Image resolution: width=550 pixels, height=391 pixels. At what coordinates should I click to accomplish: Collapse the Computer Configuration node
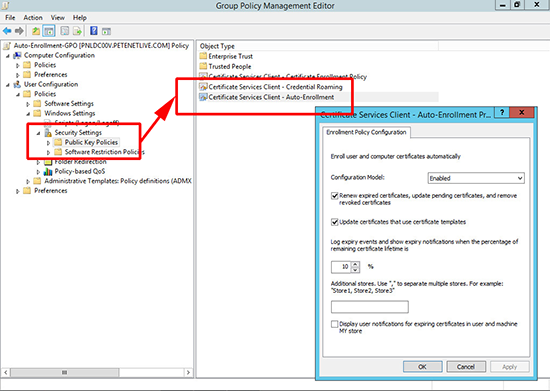click(x=8, y=56)
